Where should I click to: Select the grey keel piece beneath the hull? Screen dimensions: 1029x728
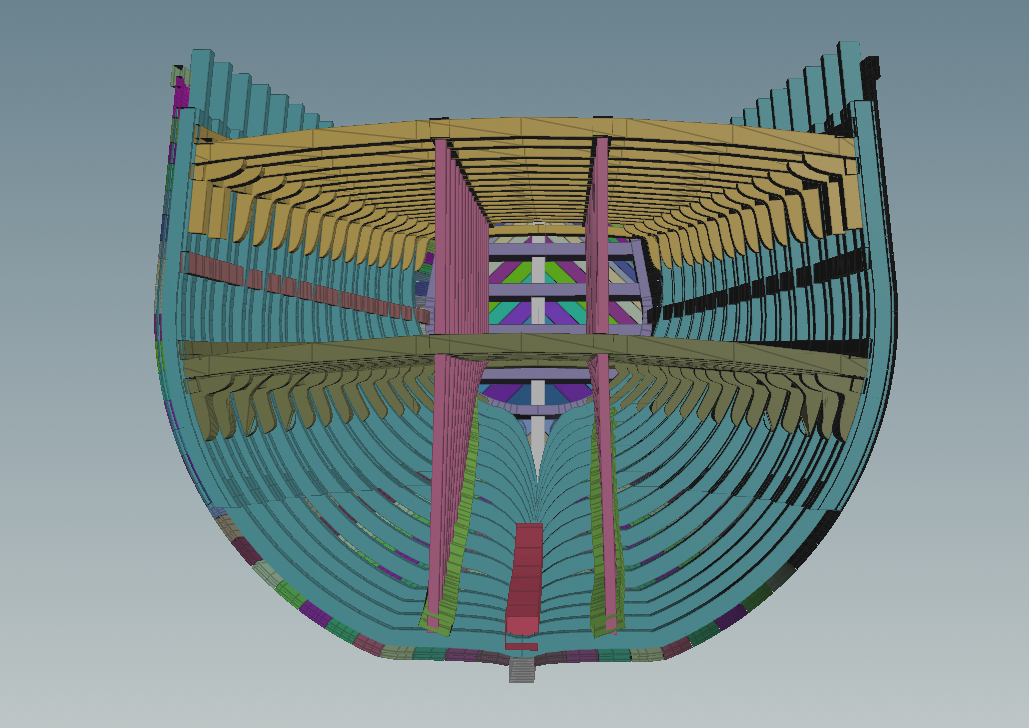tap(522, 670)
